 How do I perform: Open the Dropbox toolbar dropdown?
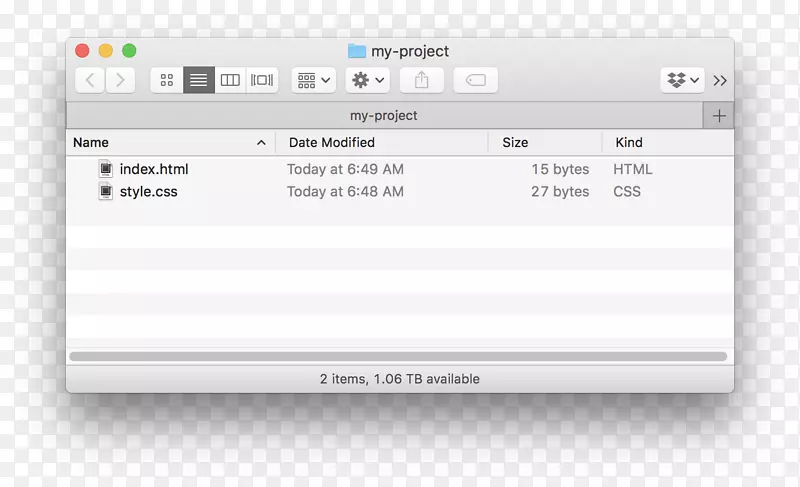tap(683, 80)
